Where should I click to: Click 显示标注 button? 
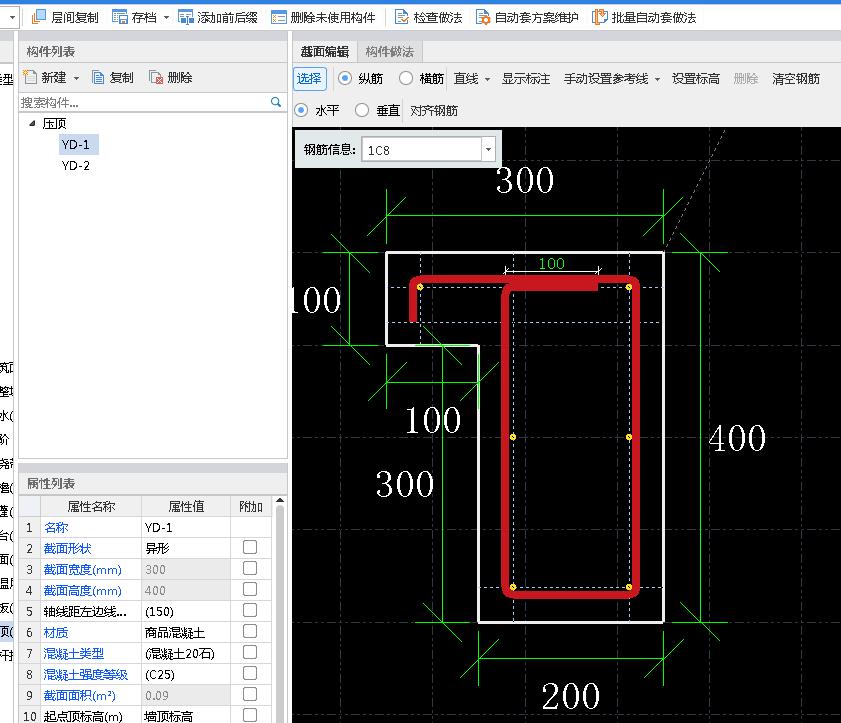526,79
